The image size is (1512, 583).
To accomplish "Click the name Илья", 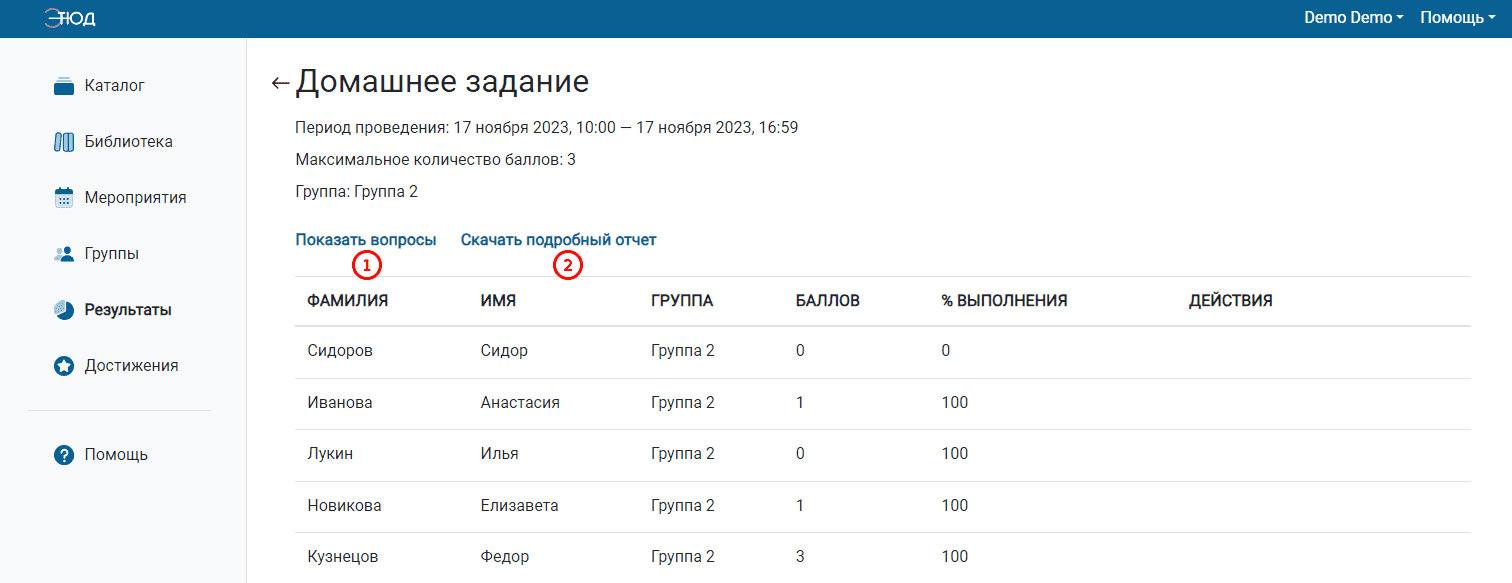I will 499,454.
